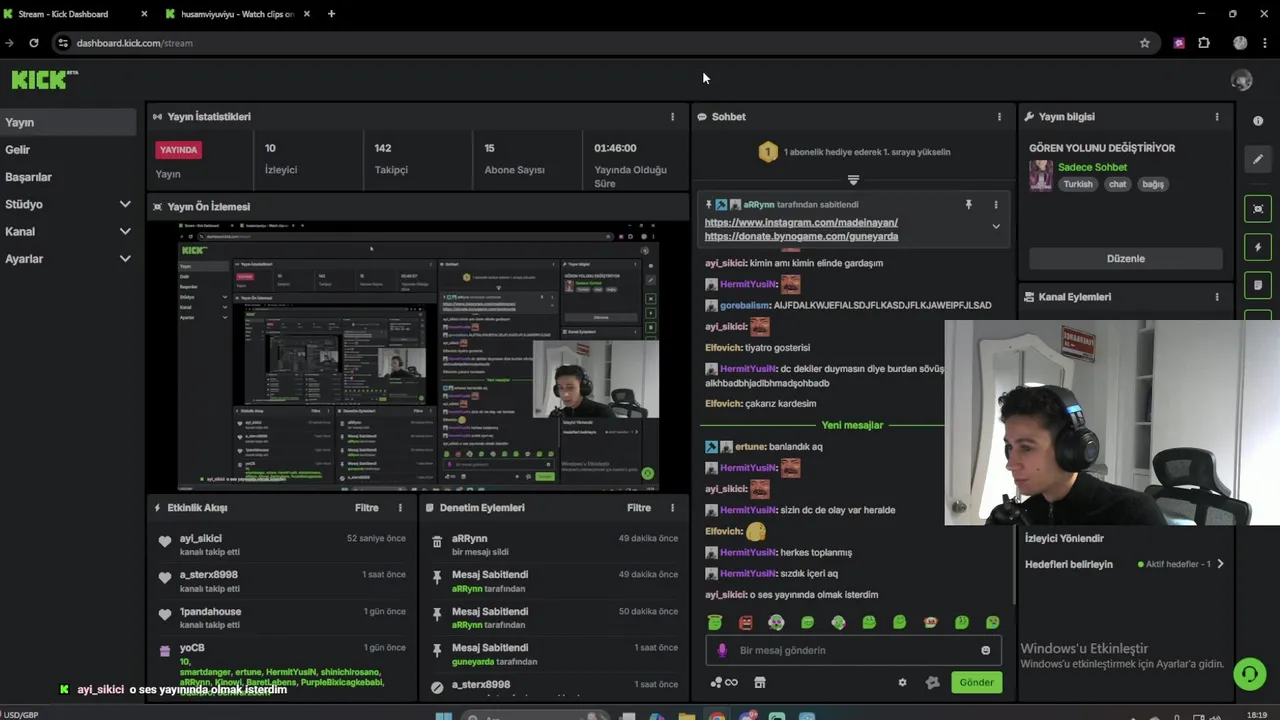
Task: Click the bağış tag
Action: (x=1153, y=184)
